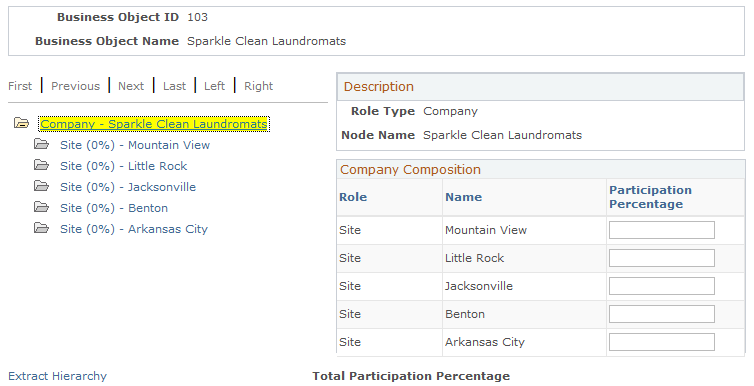The image size is (754, 386).
Task: Click the Mountain View site folder icon
Action: point(41,144)
